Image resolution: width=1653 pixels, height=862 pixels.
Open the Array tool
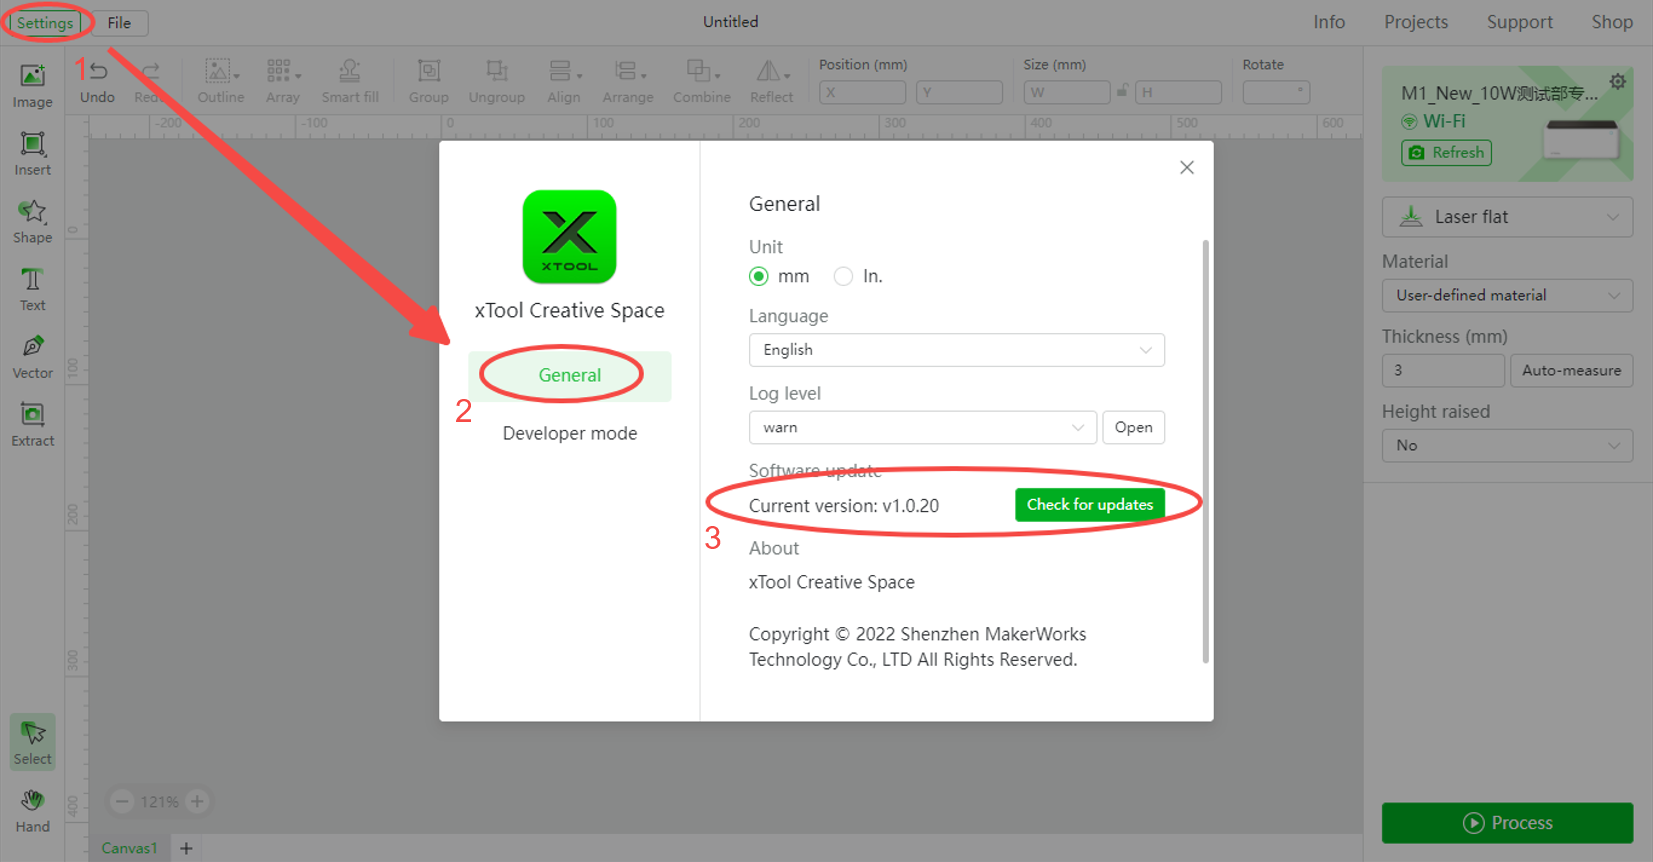(283, 82)
